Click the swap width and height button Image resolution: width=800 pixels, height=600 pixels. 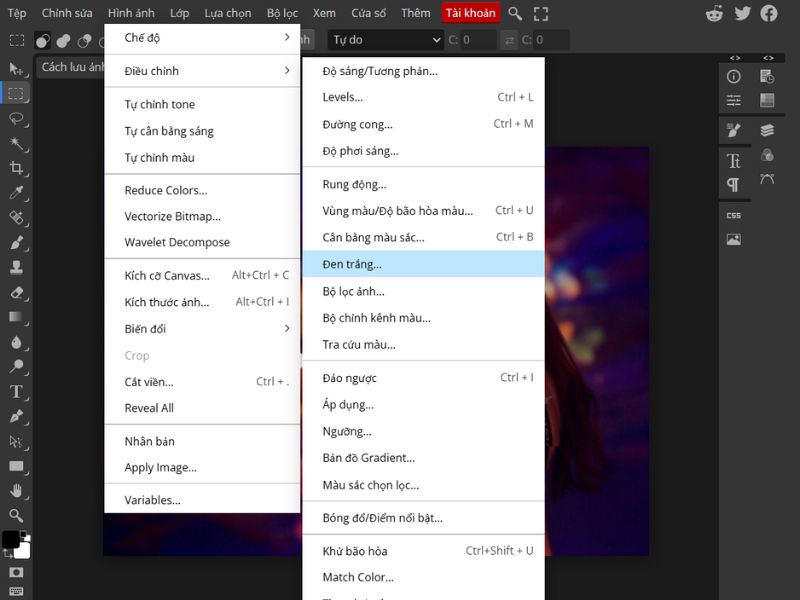coord(509,40)
